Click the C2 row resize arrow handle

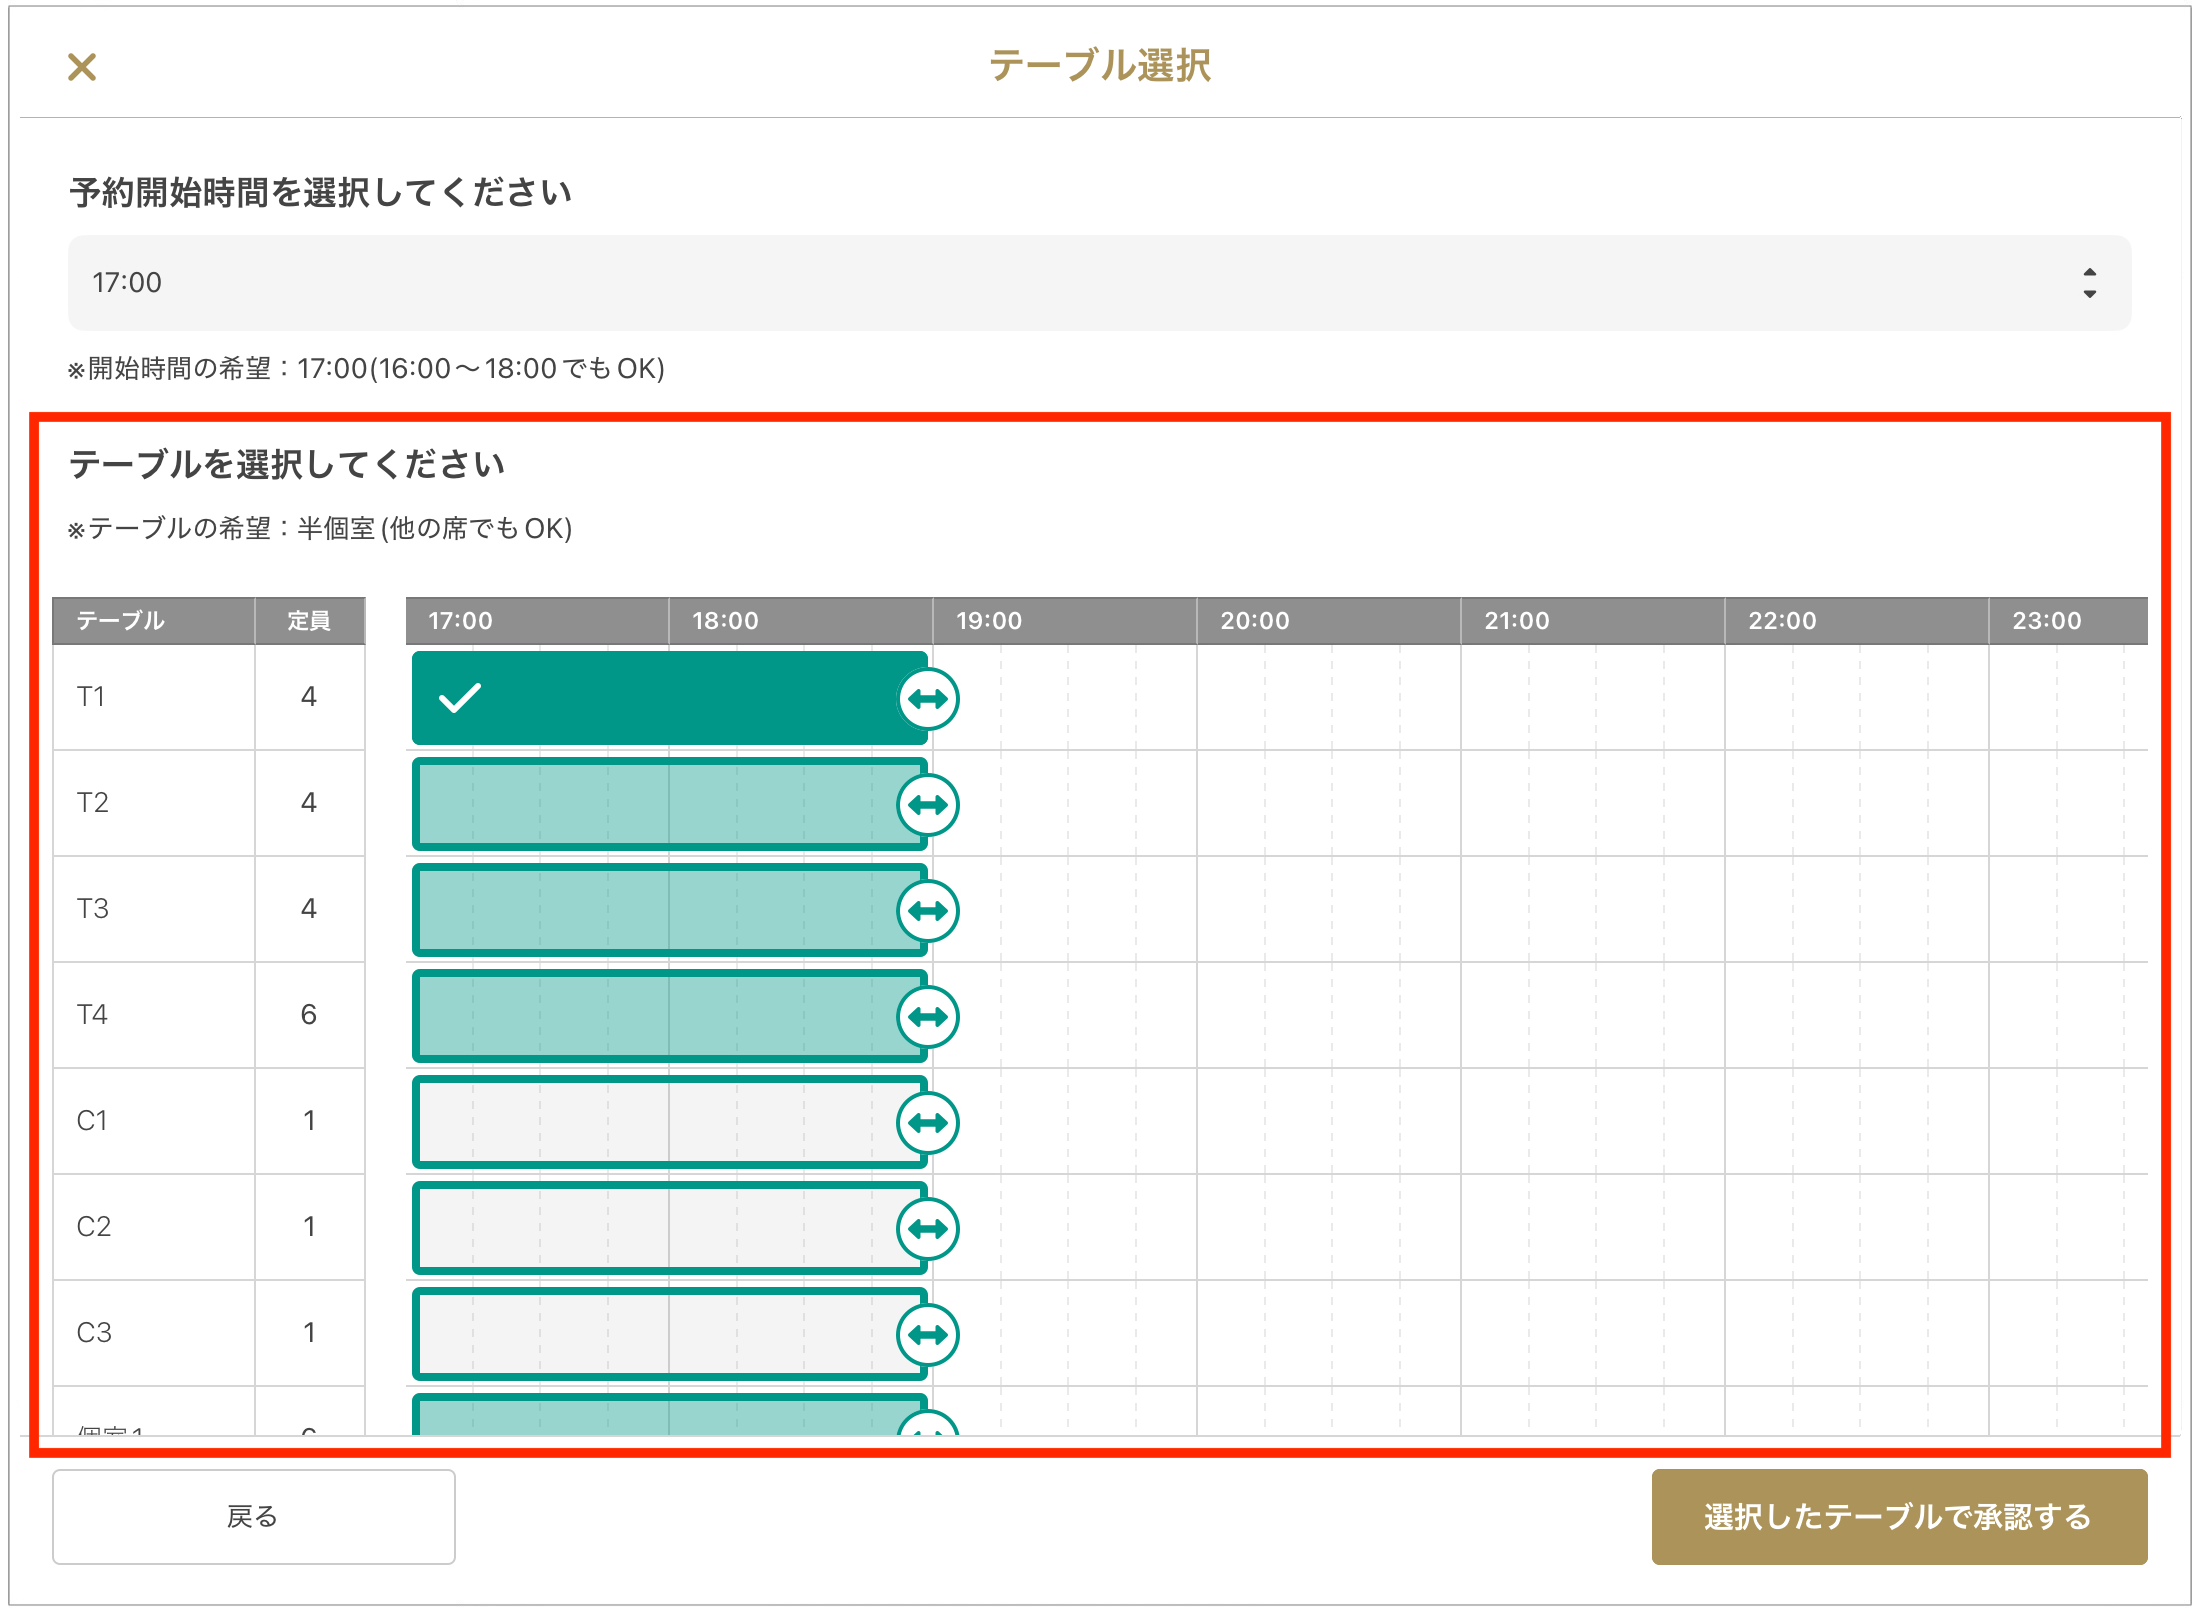[928, 1228]
